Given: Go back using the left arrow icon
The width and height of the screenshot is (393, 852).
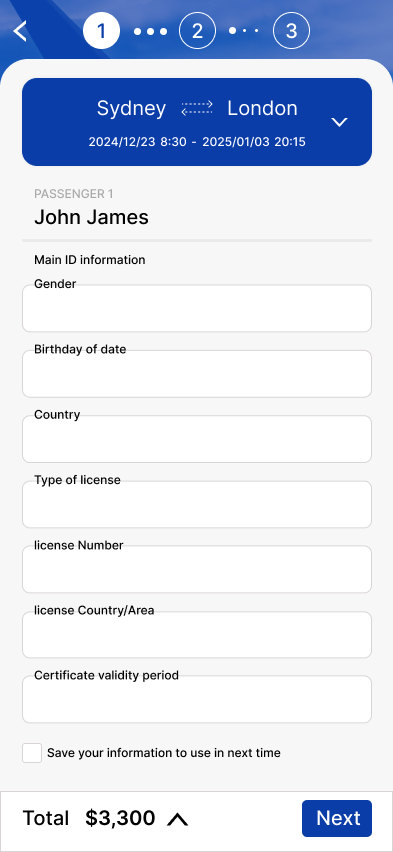Looking at the screenshot, I should pos(20,31).
